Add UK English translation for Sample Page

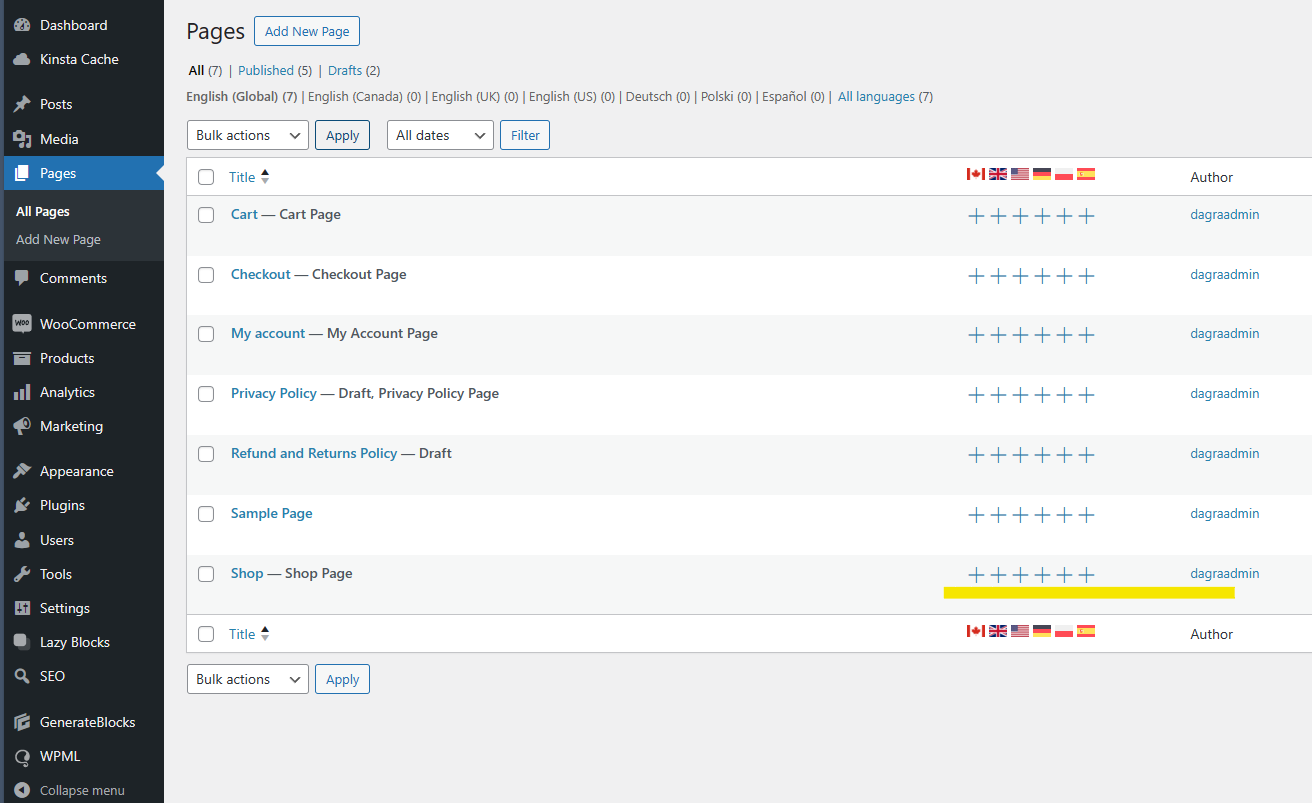click(x=998, y=515)
